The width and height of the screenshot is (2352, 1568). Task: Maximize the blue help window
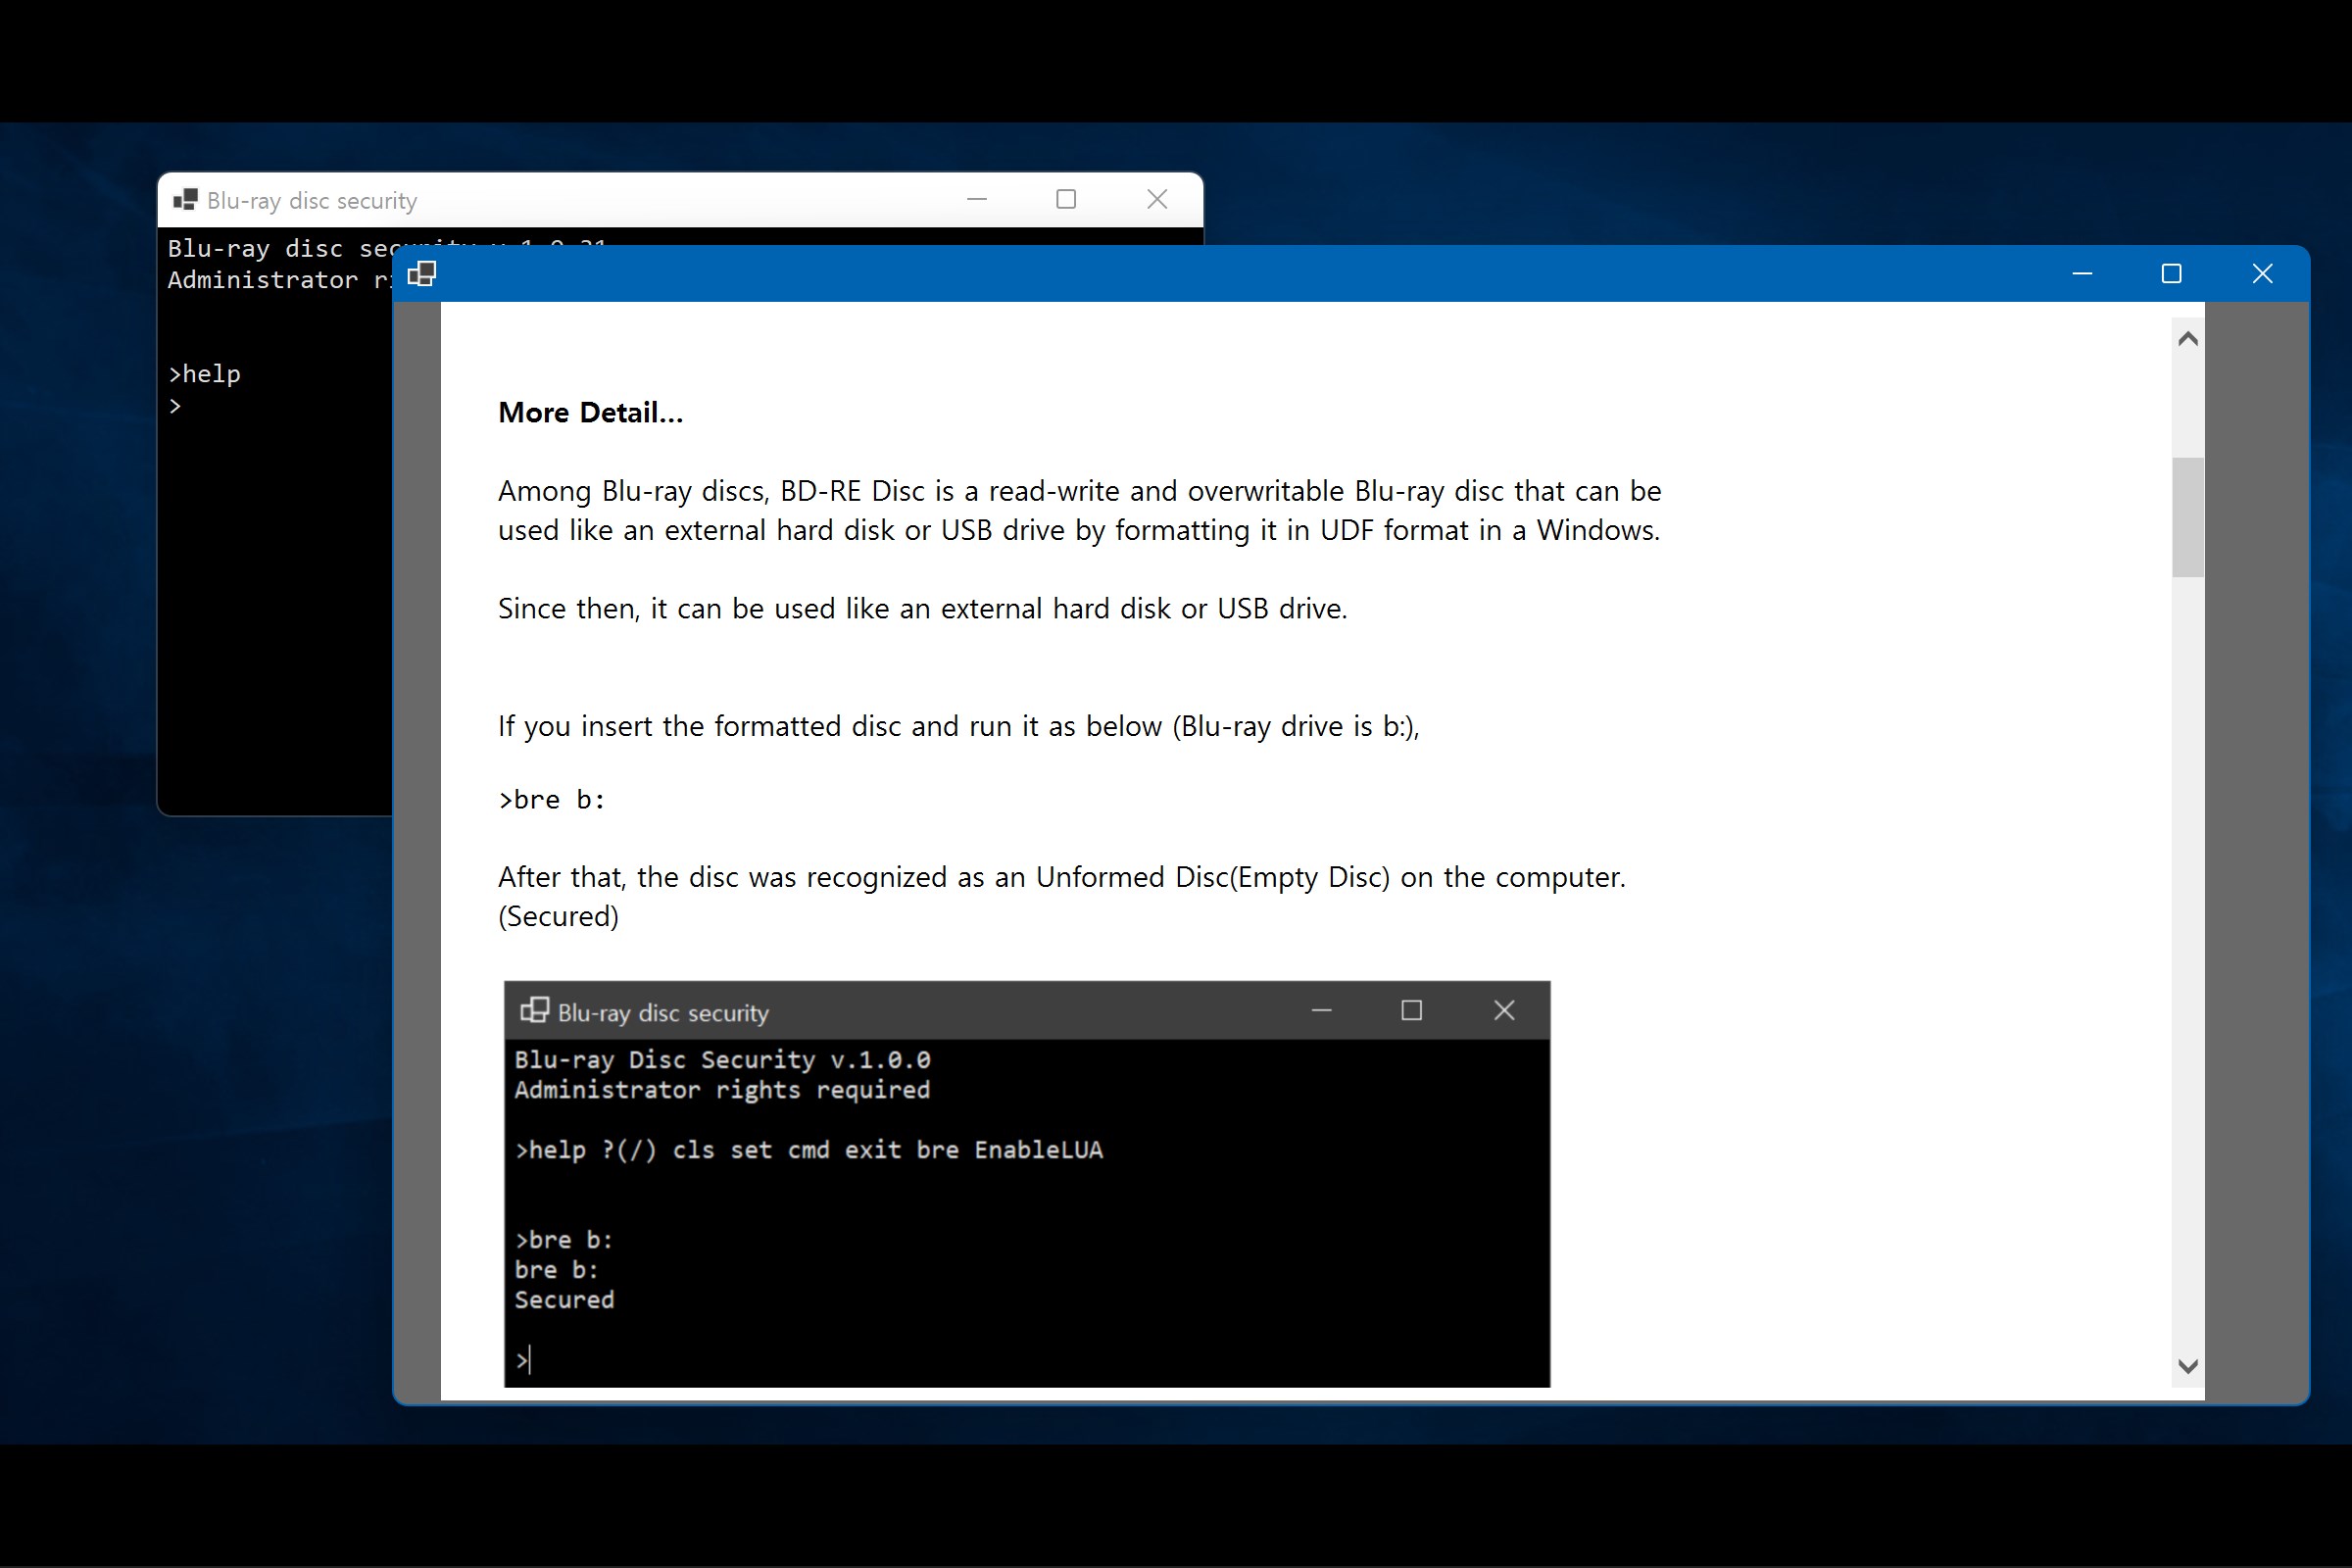point(2171,273)
